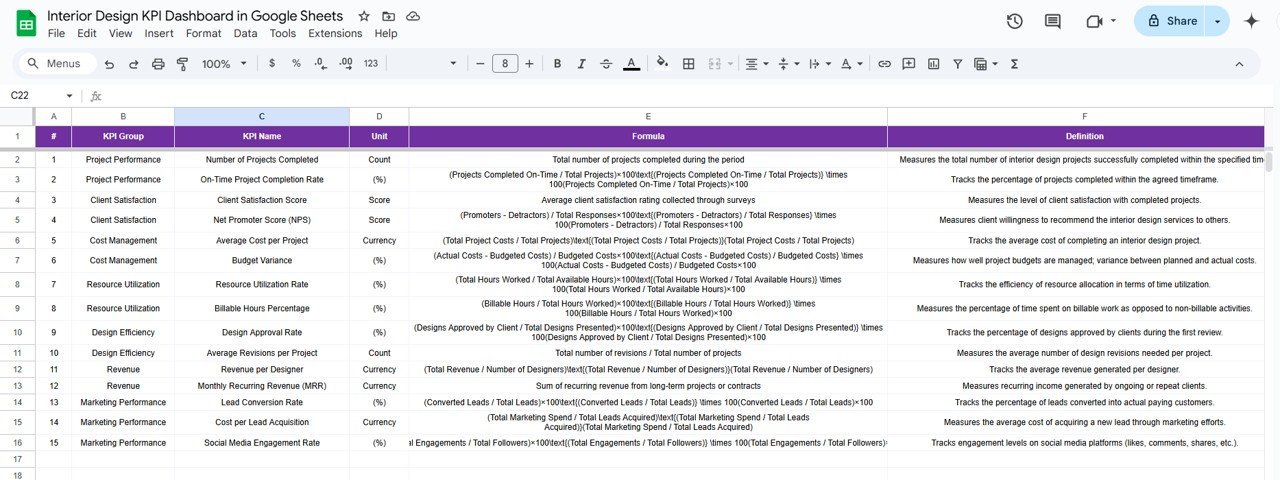Create a filter
This screenshot has height=480, width=1280.
coord(957,64)
